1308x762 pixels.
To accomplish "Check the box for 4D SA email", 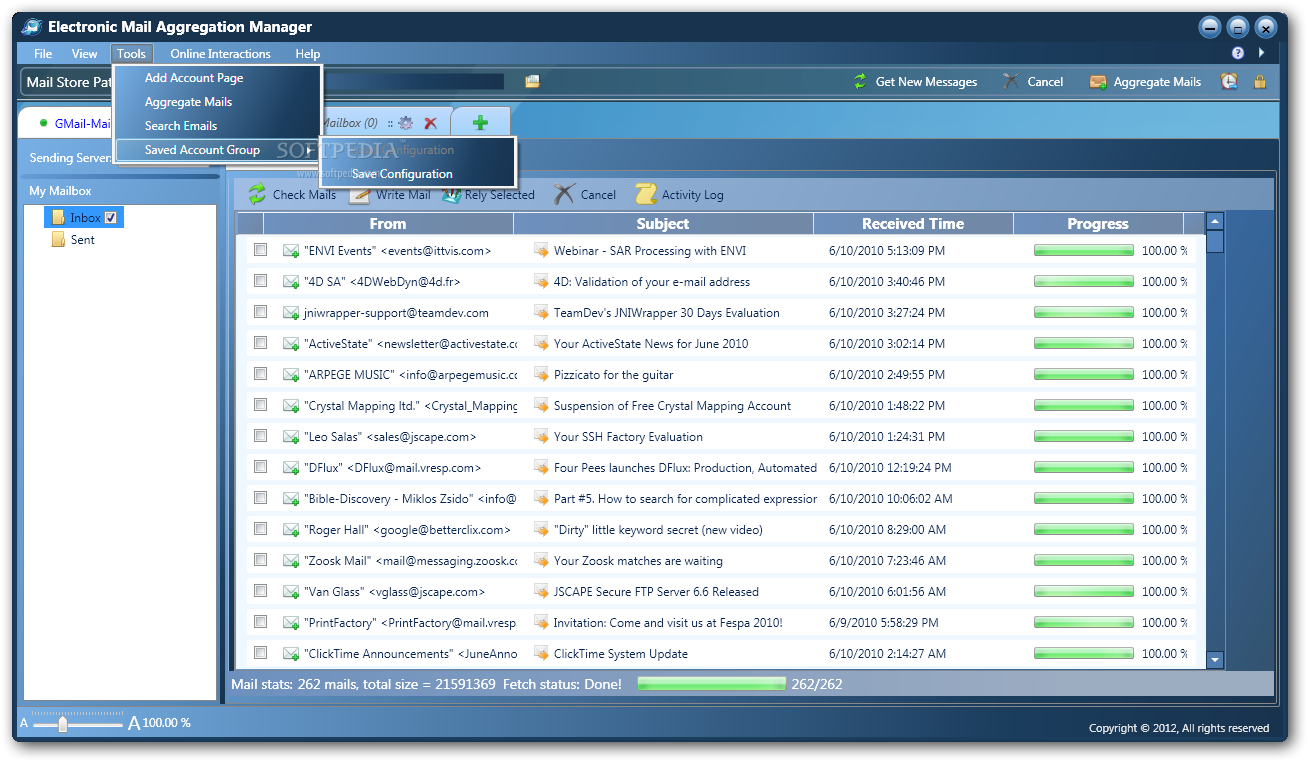I will point(260,281).
